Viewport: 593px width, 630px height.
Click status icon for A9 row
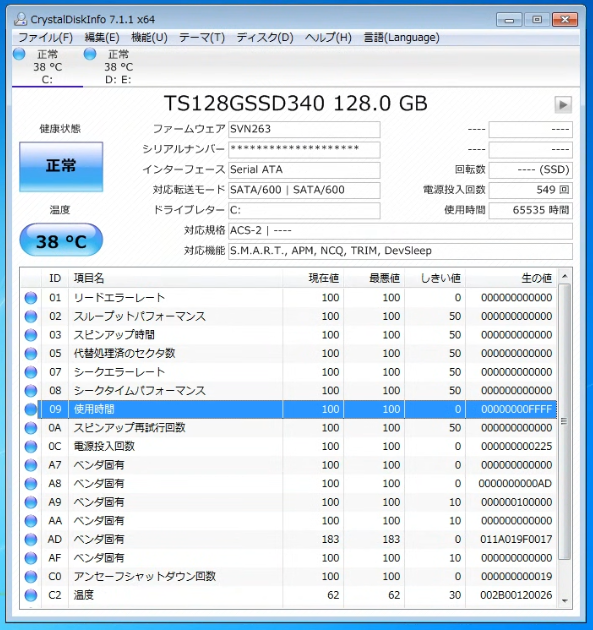31,502
